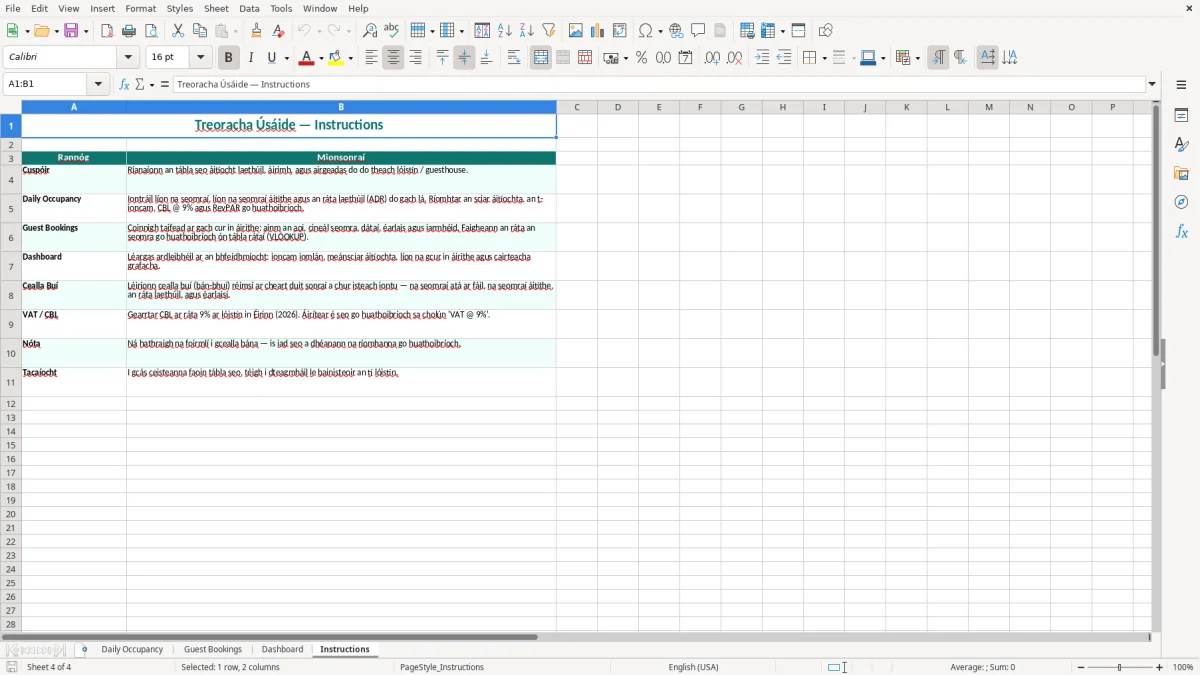Toggle Align Top

coord(442,58)
